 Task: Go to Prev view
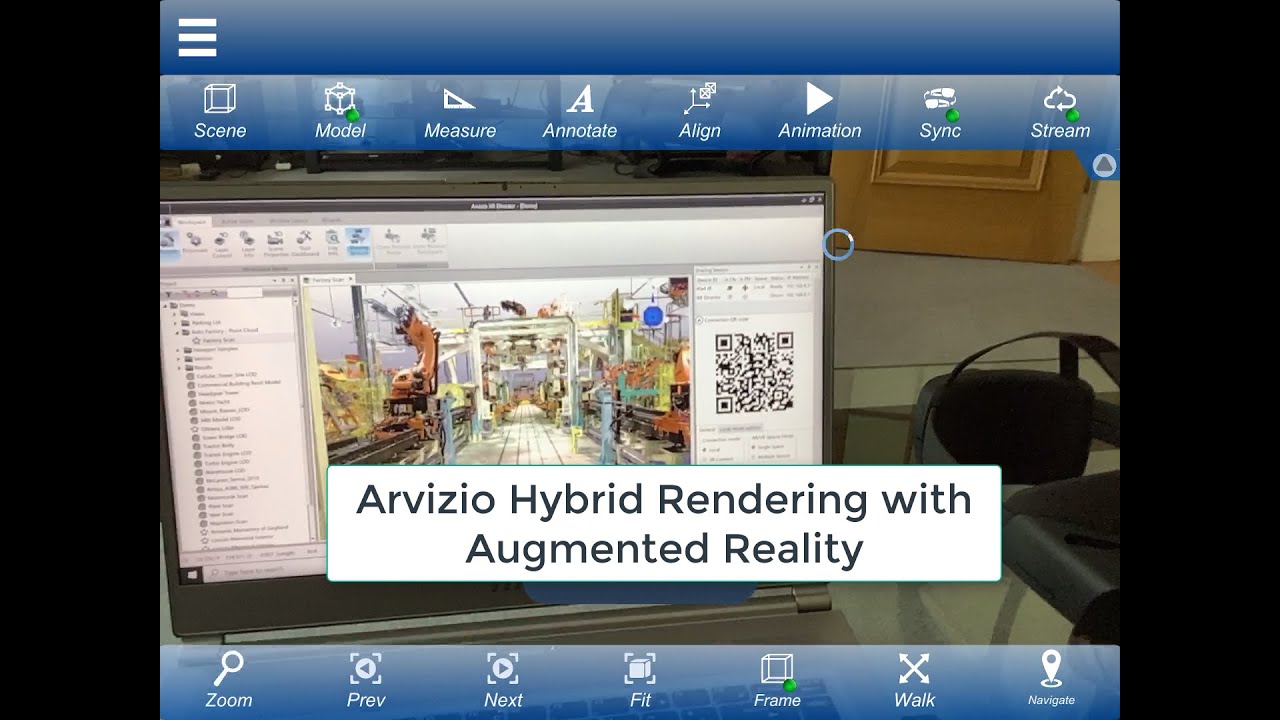click(366, 680)
